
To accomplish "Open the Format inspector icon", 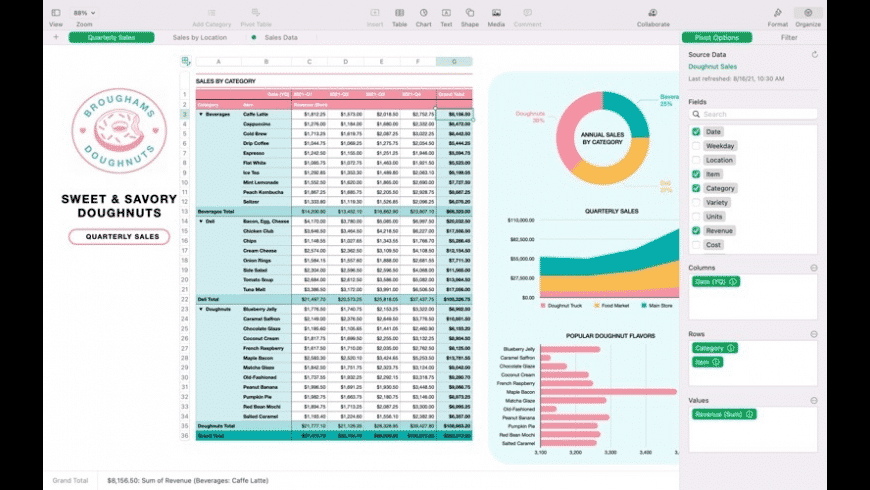I will tap(777, 13).
